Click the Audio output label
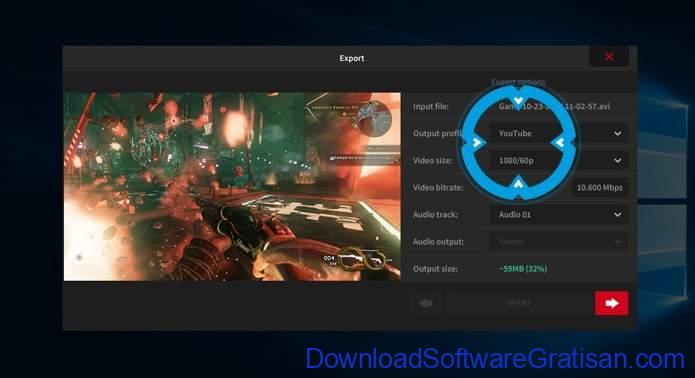 [438, 242]
